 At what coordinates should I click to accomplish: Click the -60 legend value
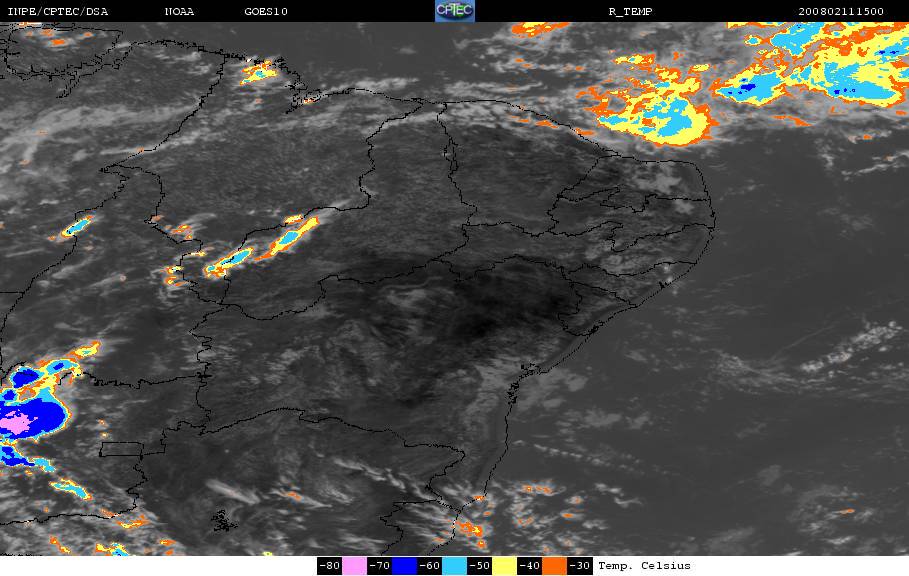click(x=430, y=566)
